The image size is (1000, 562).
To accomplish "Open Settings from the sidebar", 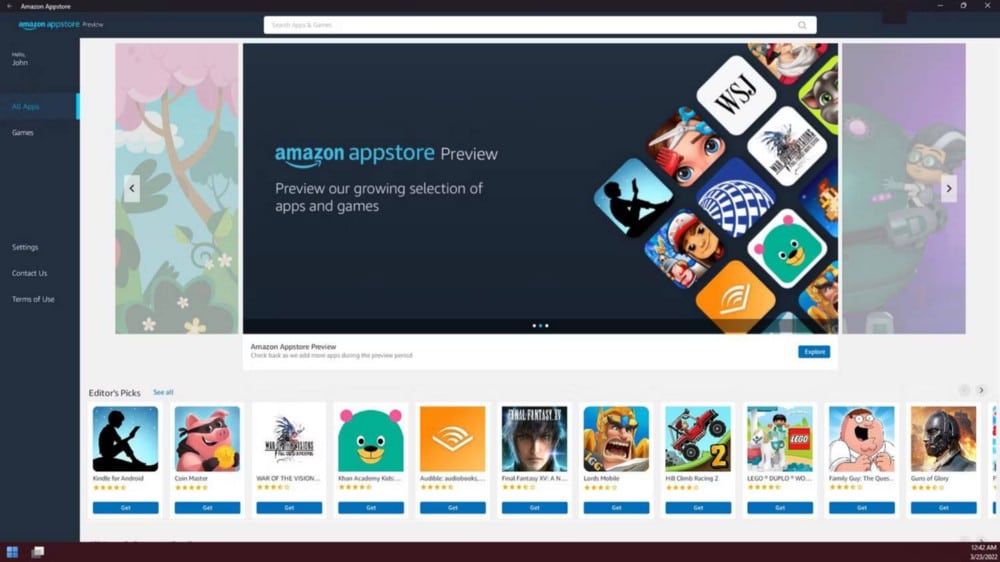I will [26, 247].
